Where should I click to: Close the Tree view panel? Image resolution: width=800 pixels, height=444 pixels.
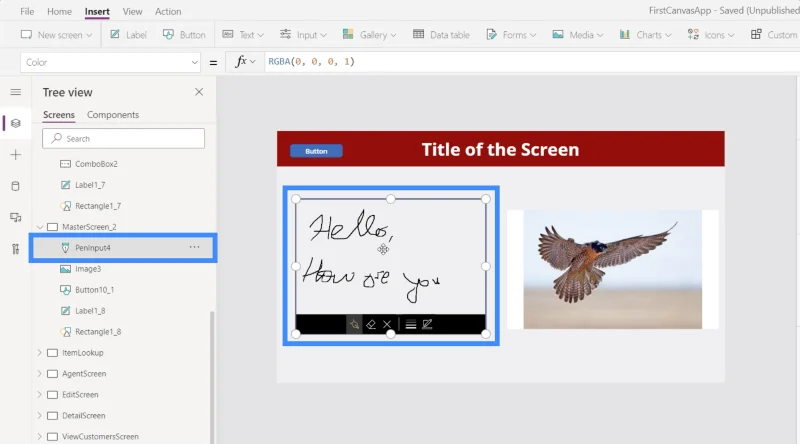[199, 92]
